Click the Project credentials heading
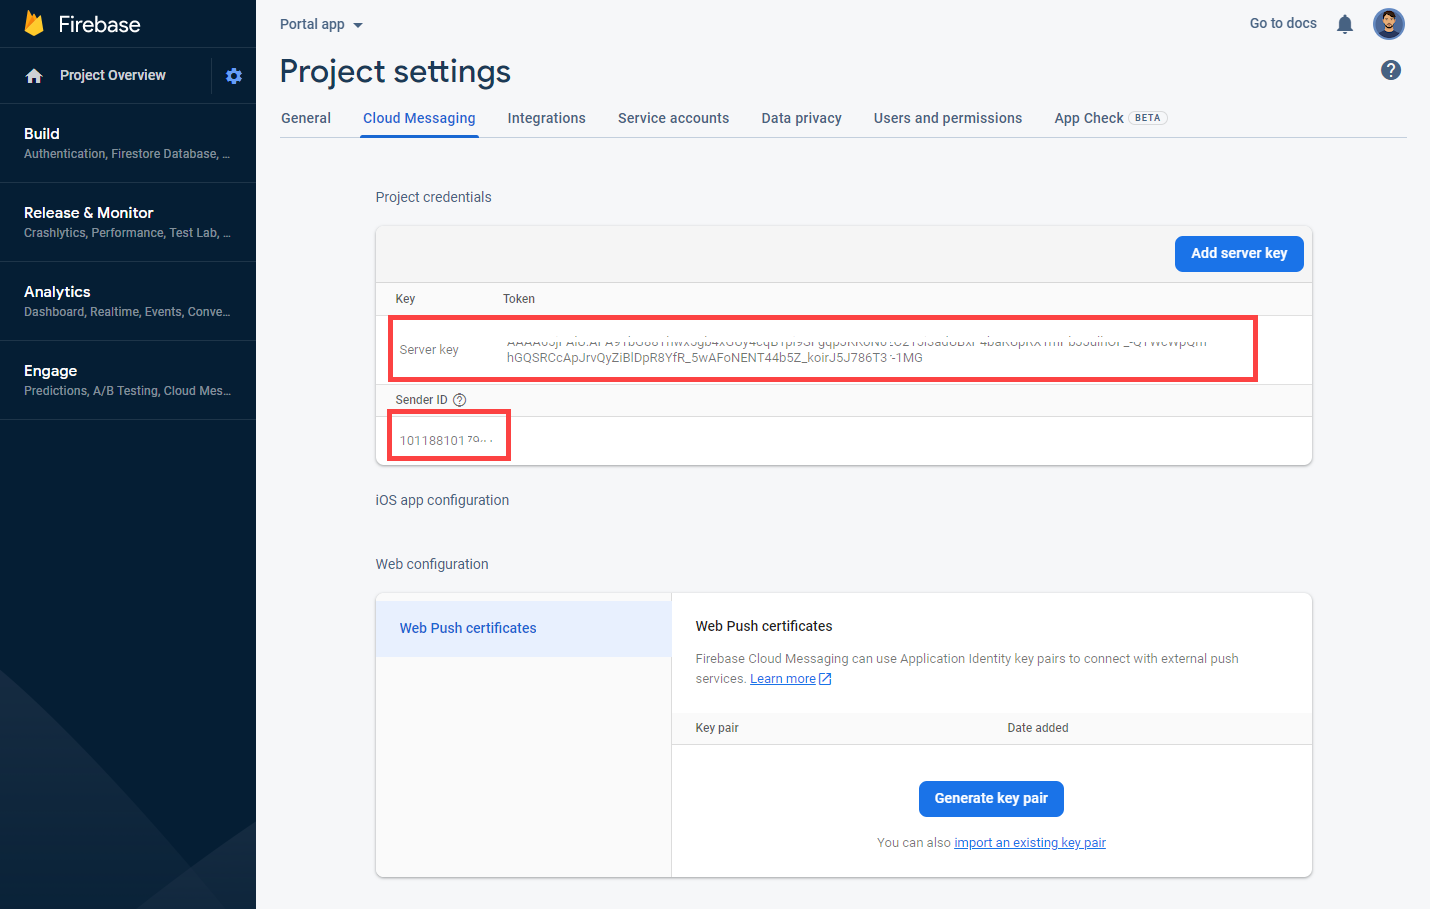The width and height of the screenshot is (1430, 909). tap(433, 197)
